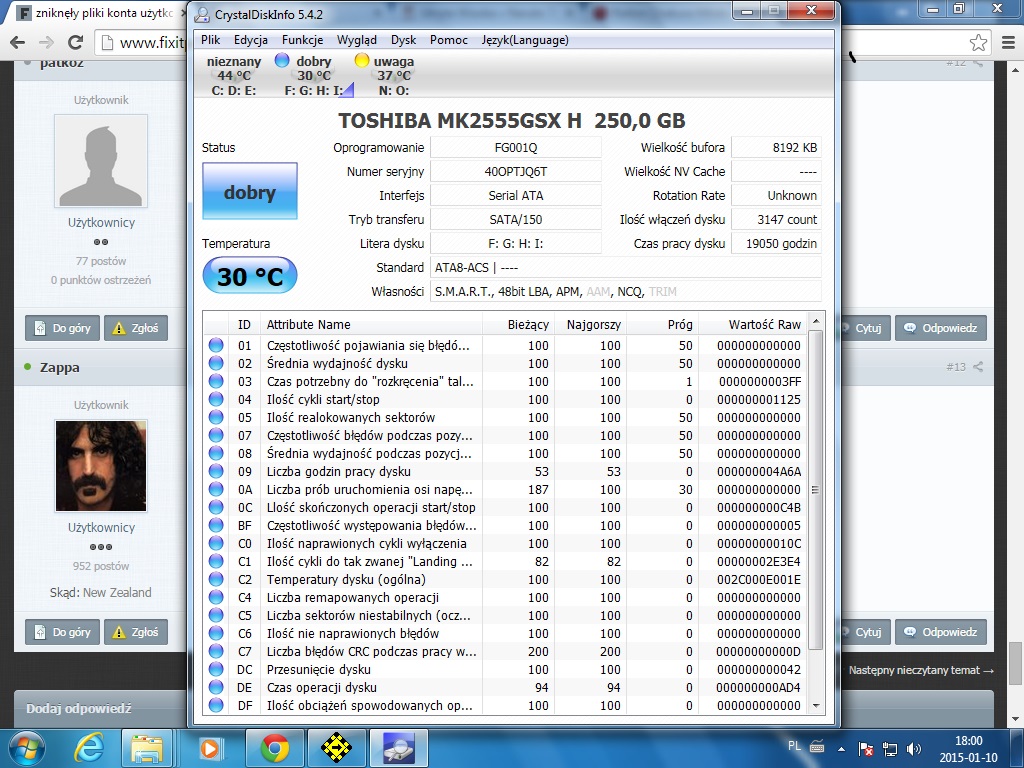Click browser back arrow
Image resolution: width=1024 pixels, height=768 pixels.
tap(18, 43)
